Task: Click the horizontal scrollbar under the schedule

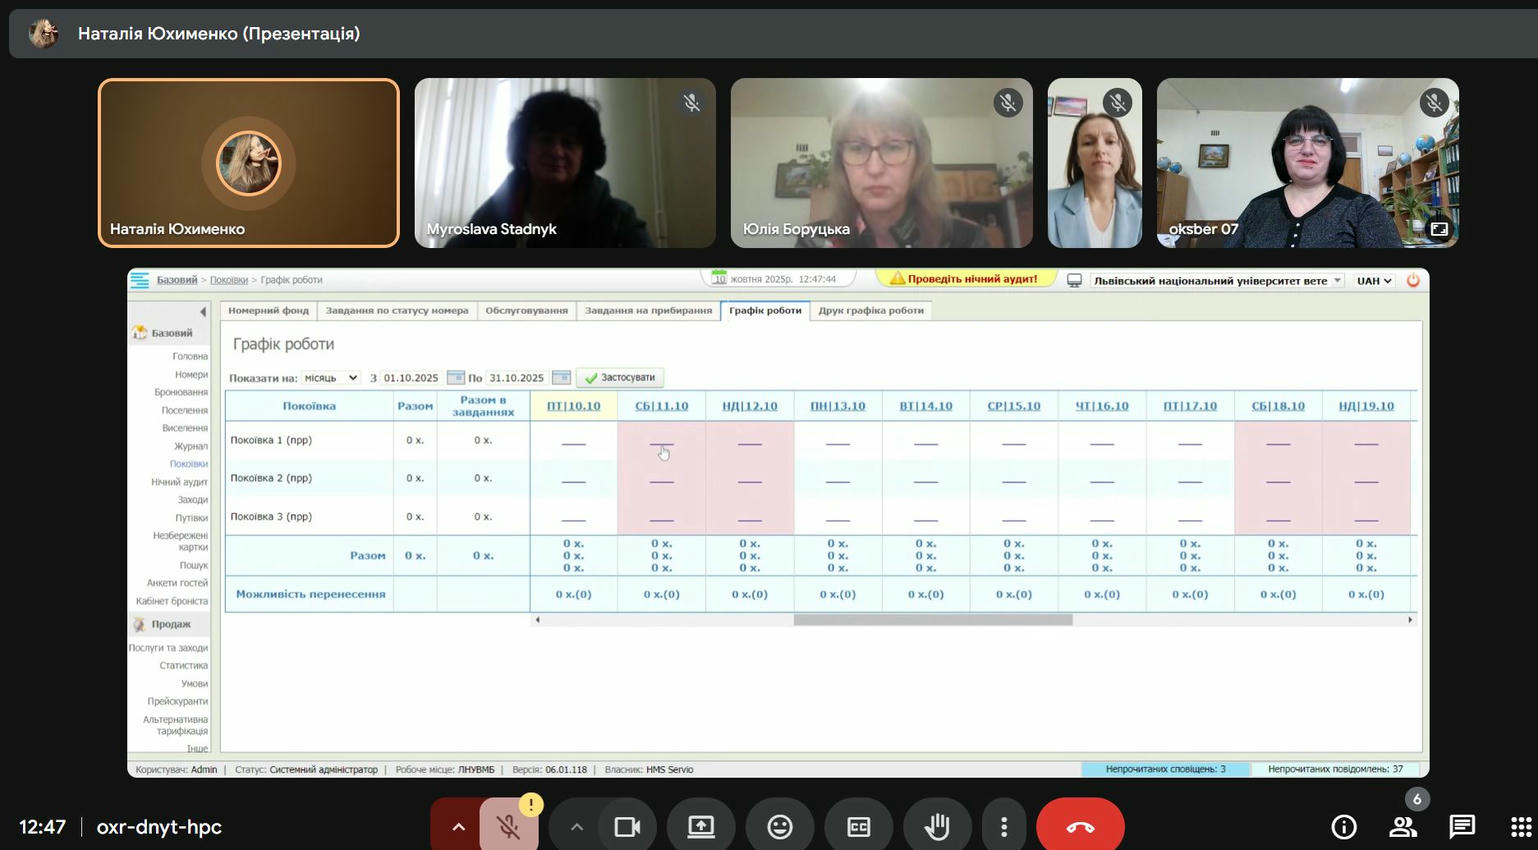Action: click(932, 620)
